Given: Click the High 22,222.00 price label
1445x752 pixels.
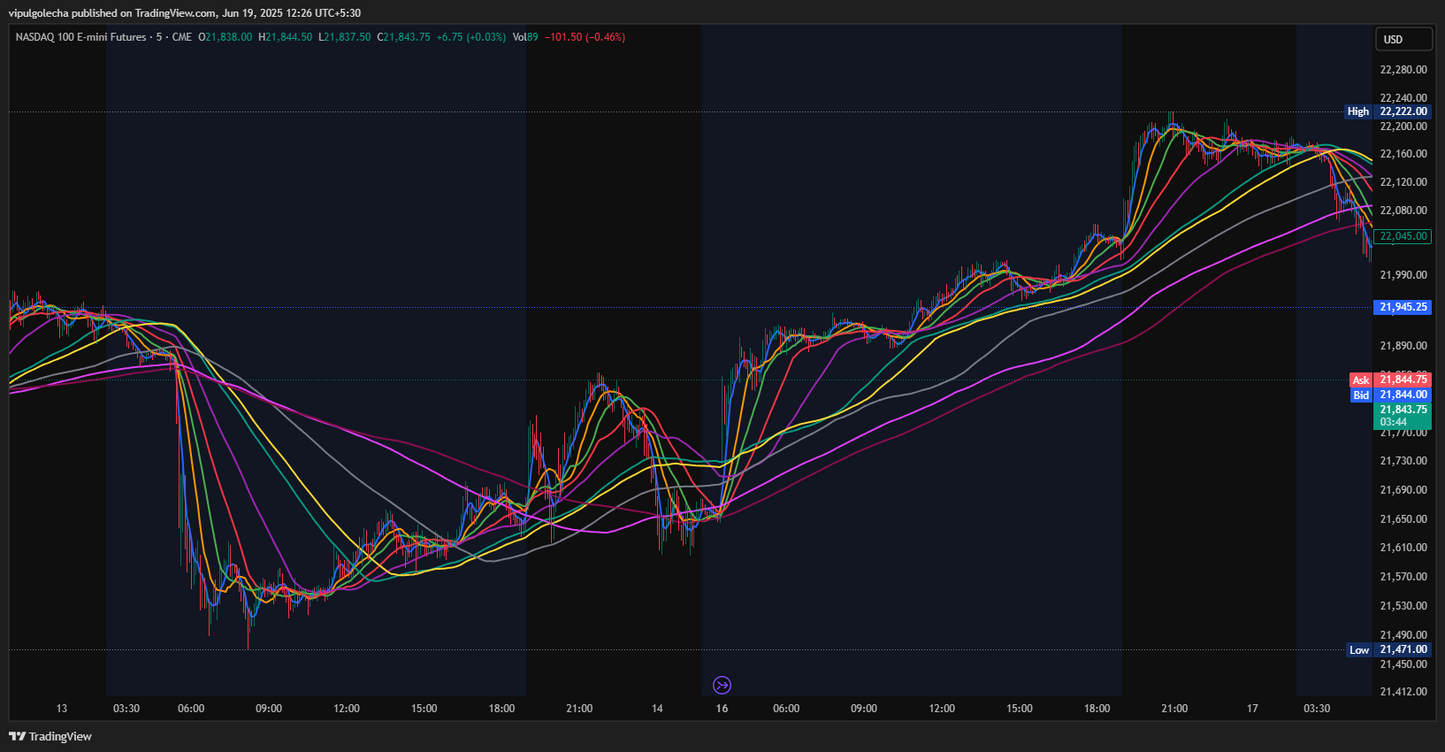Looking at the screenshot, I should 1388,111.
